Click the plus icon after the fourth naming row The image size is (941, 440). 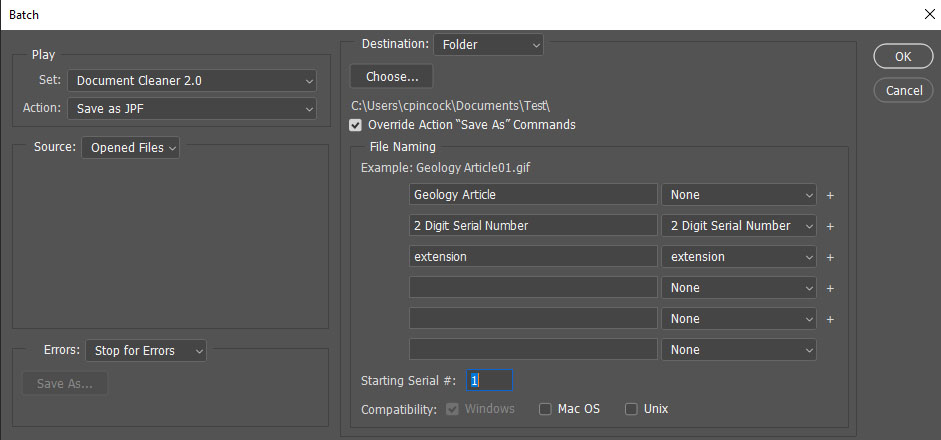pos(830,288)
